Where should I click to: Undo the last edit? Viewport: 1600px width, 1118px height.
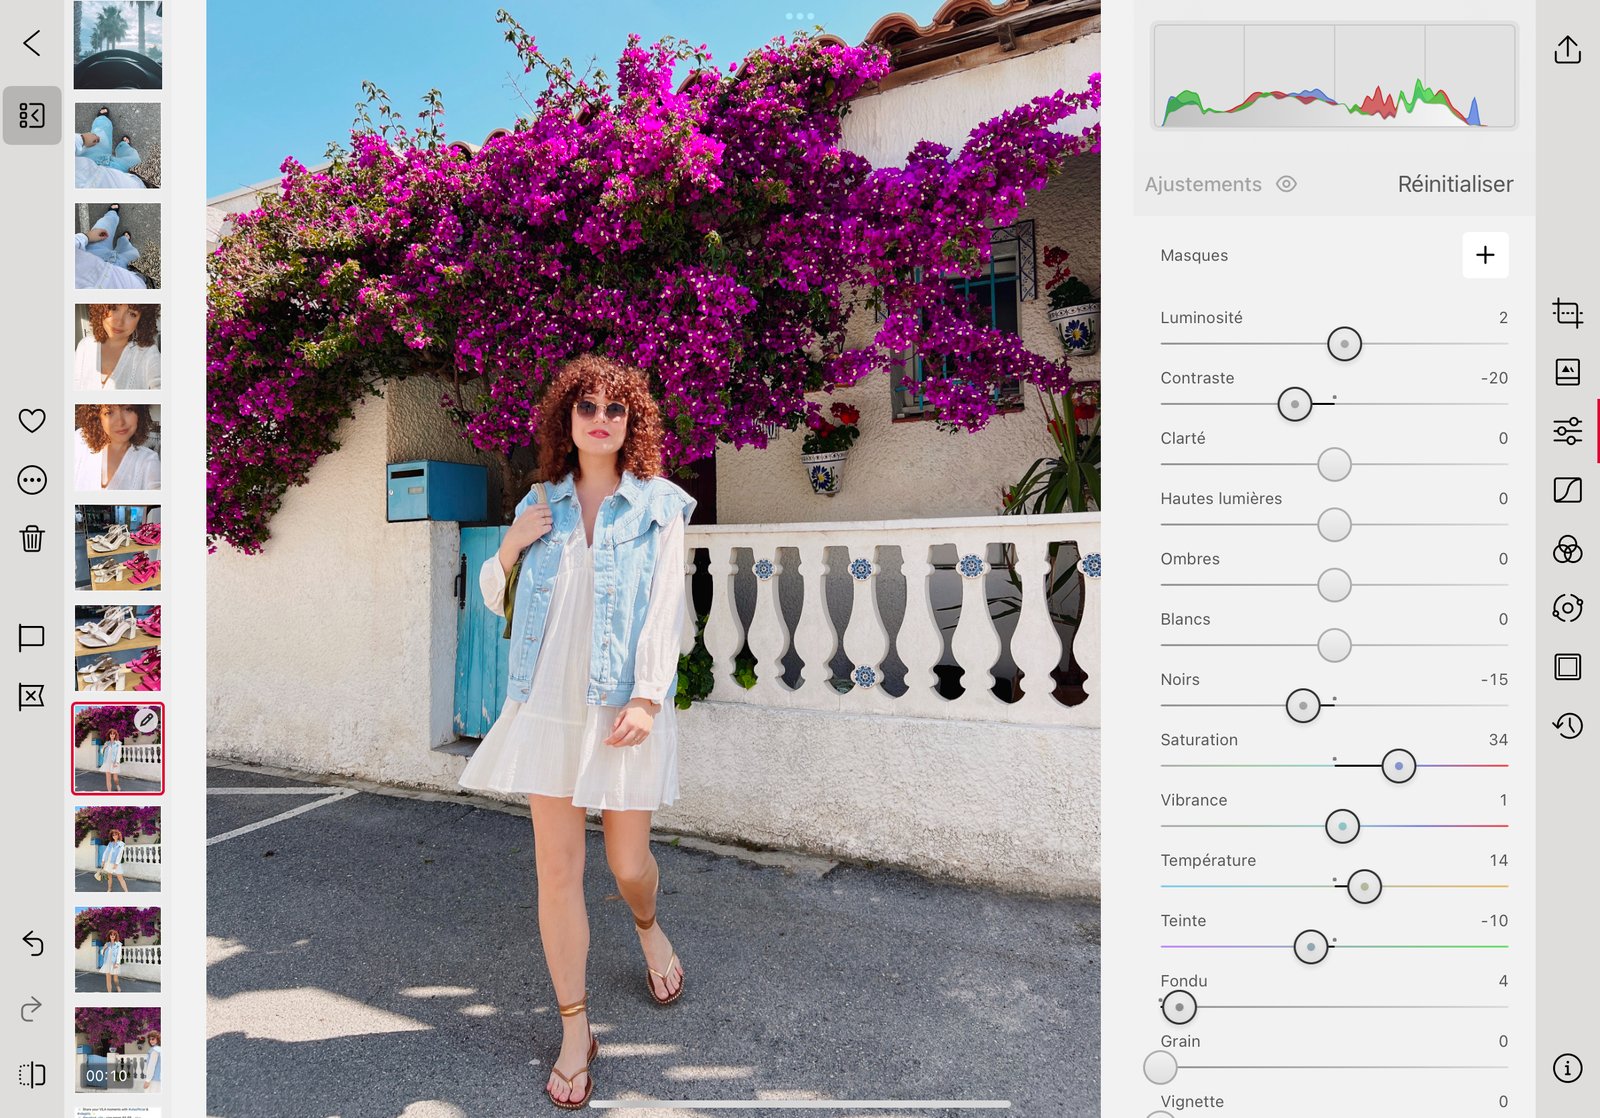[x=32, y=943]
